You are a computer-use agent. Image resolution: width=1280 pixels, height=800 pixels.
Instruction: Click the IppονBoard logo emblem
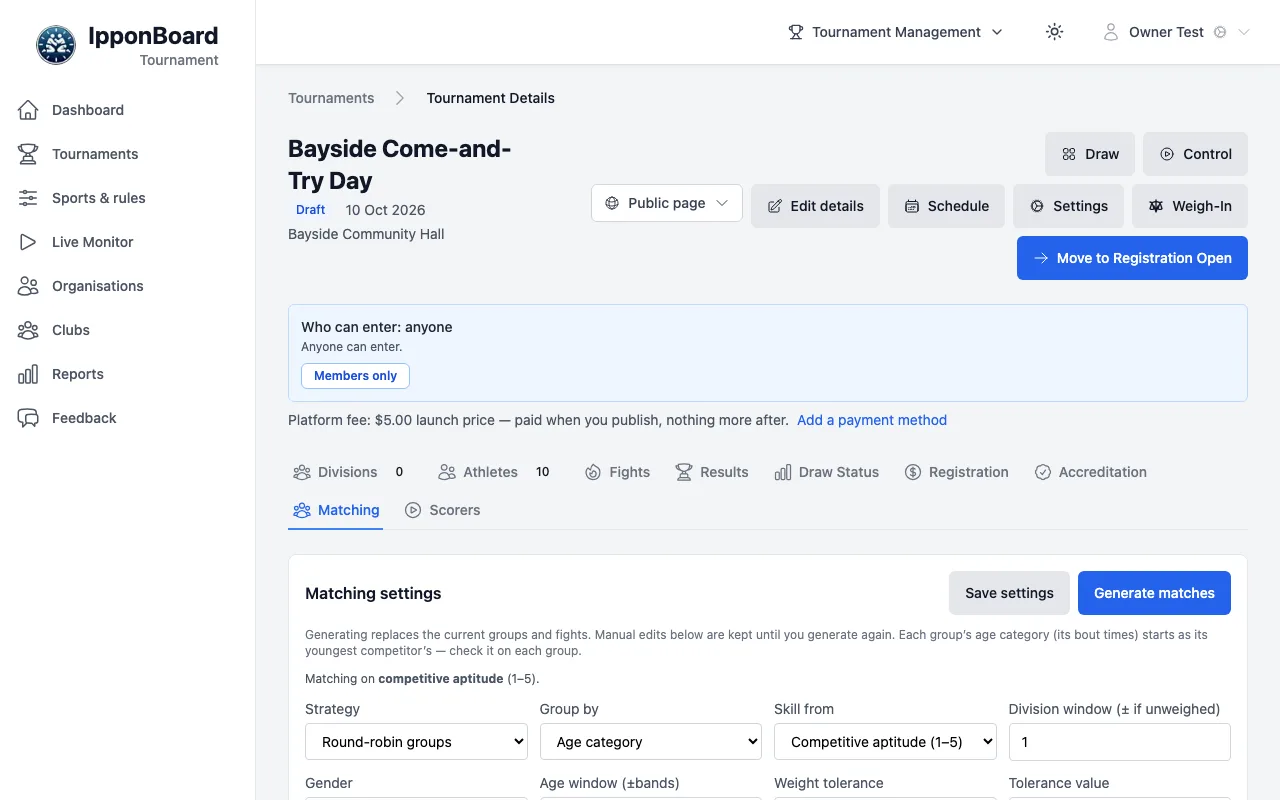coord(56,45)
